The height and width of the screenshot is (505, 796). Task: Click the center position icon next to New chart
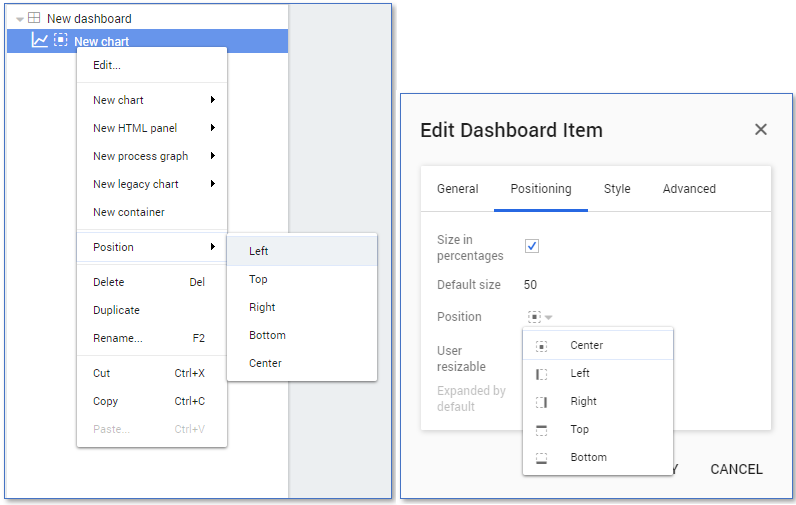point(61,41)
